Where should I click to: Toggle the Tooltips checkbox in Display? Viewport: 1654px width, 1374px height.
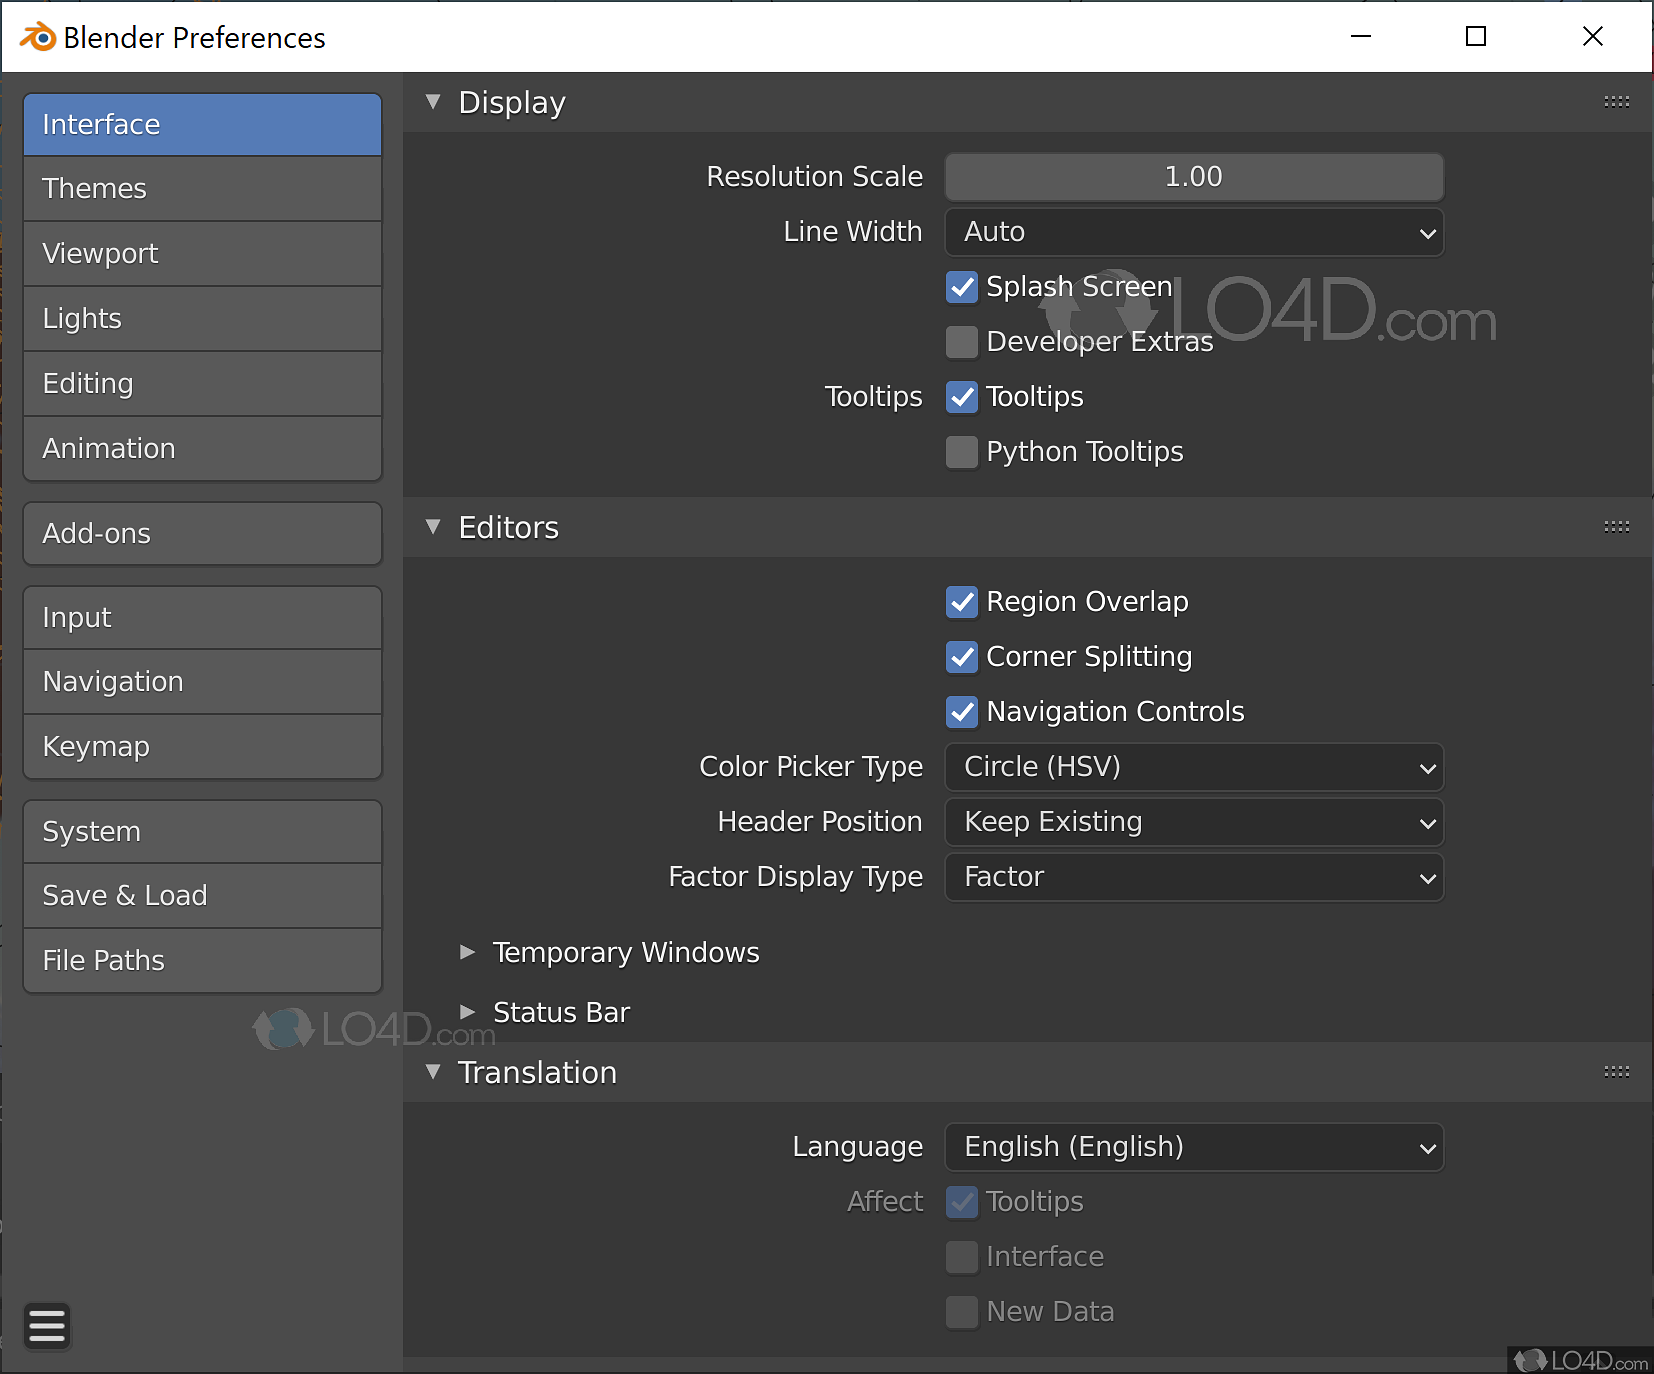[x=962, y=397]
